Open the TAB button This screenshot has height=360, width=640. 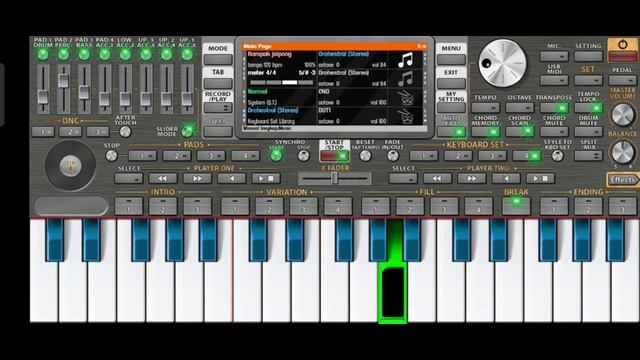pyautogui.click(x=218, y=83)
